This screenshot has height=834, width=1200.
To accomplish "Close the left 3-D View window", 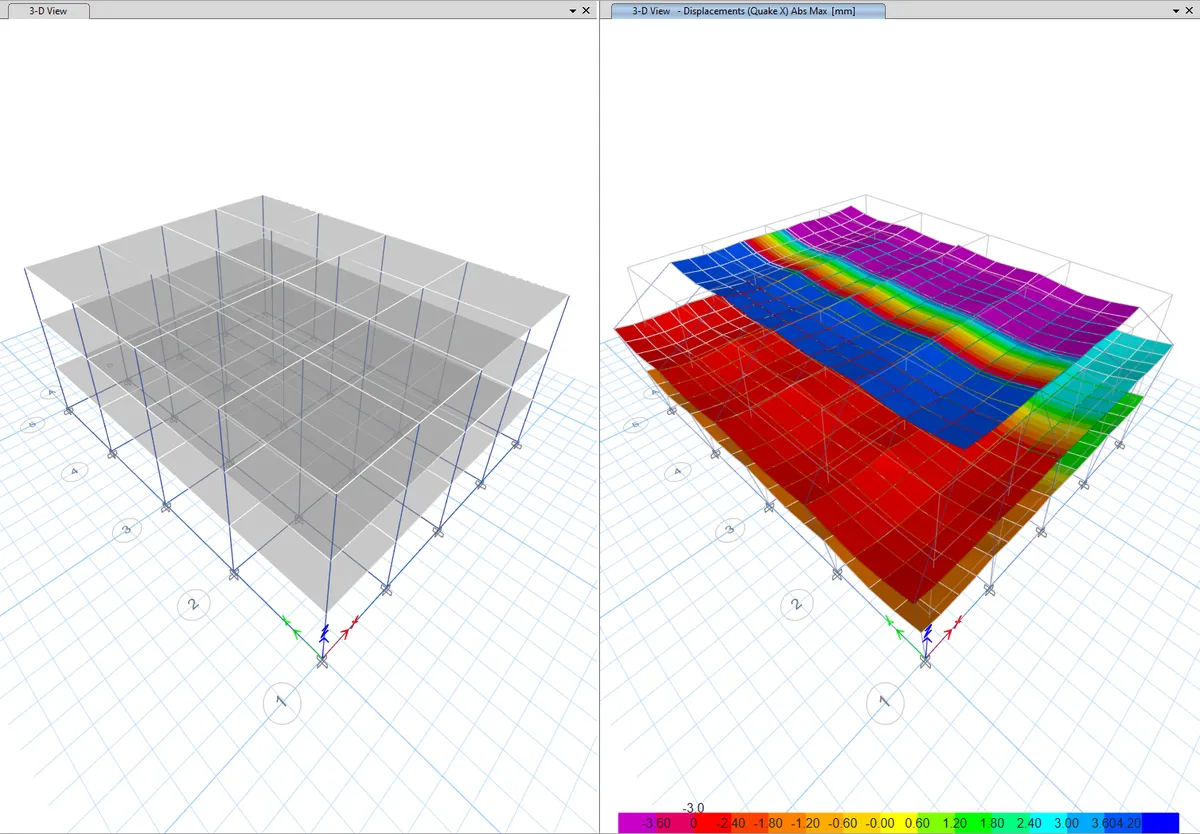I will 586,10.
